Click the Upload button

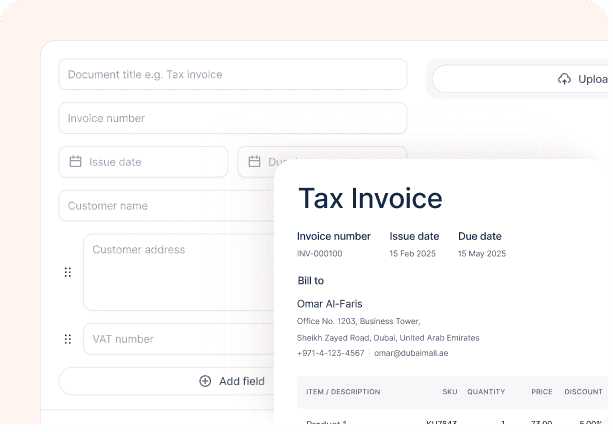click(x=520, y=79)
